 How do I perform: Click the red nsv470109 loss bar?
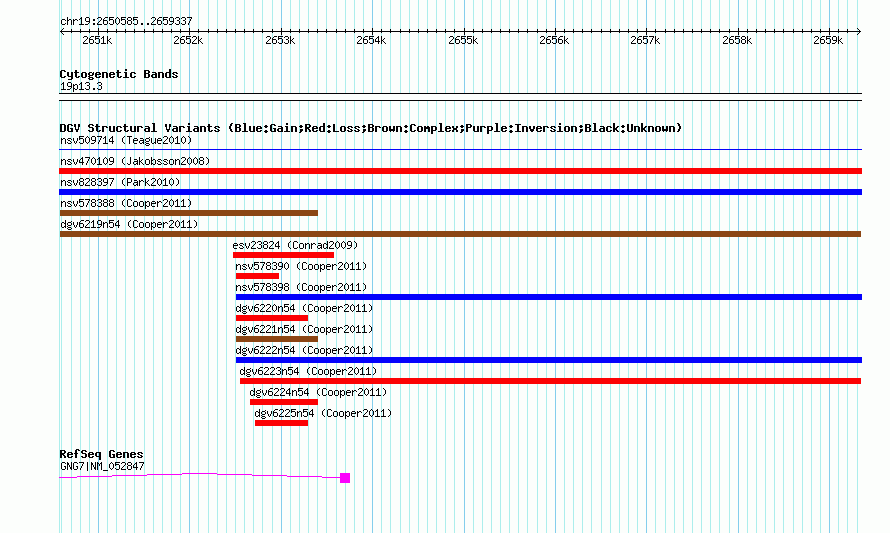click(460, 171)
